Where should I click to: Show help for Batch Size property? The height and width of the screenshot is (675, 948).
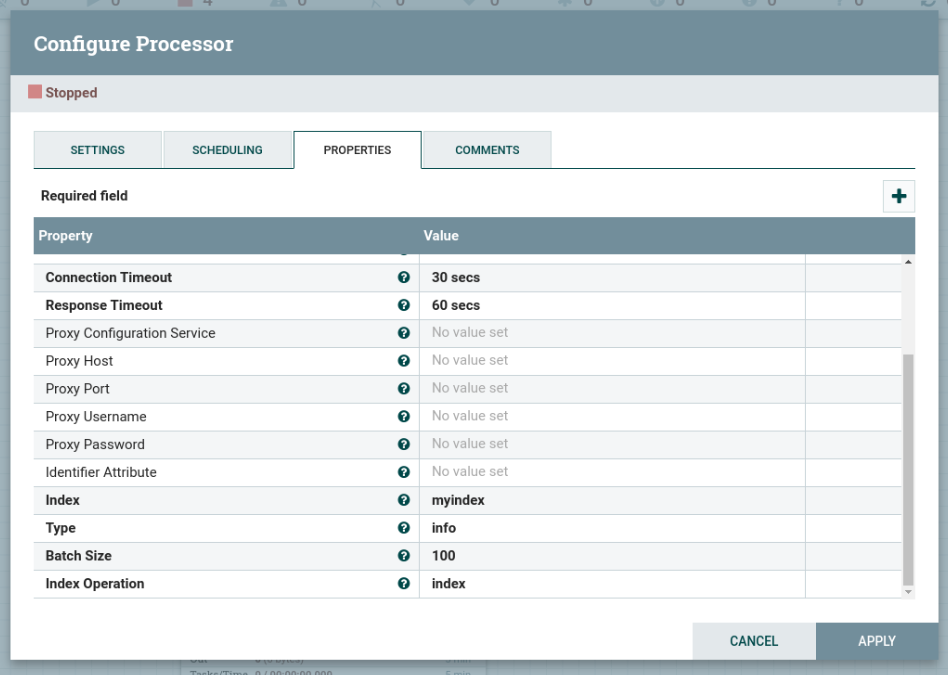pyautogui.click(x=404, y=555)
